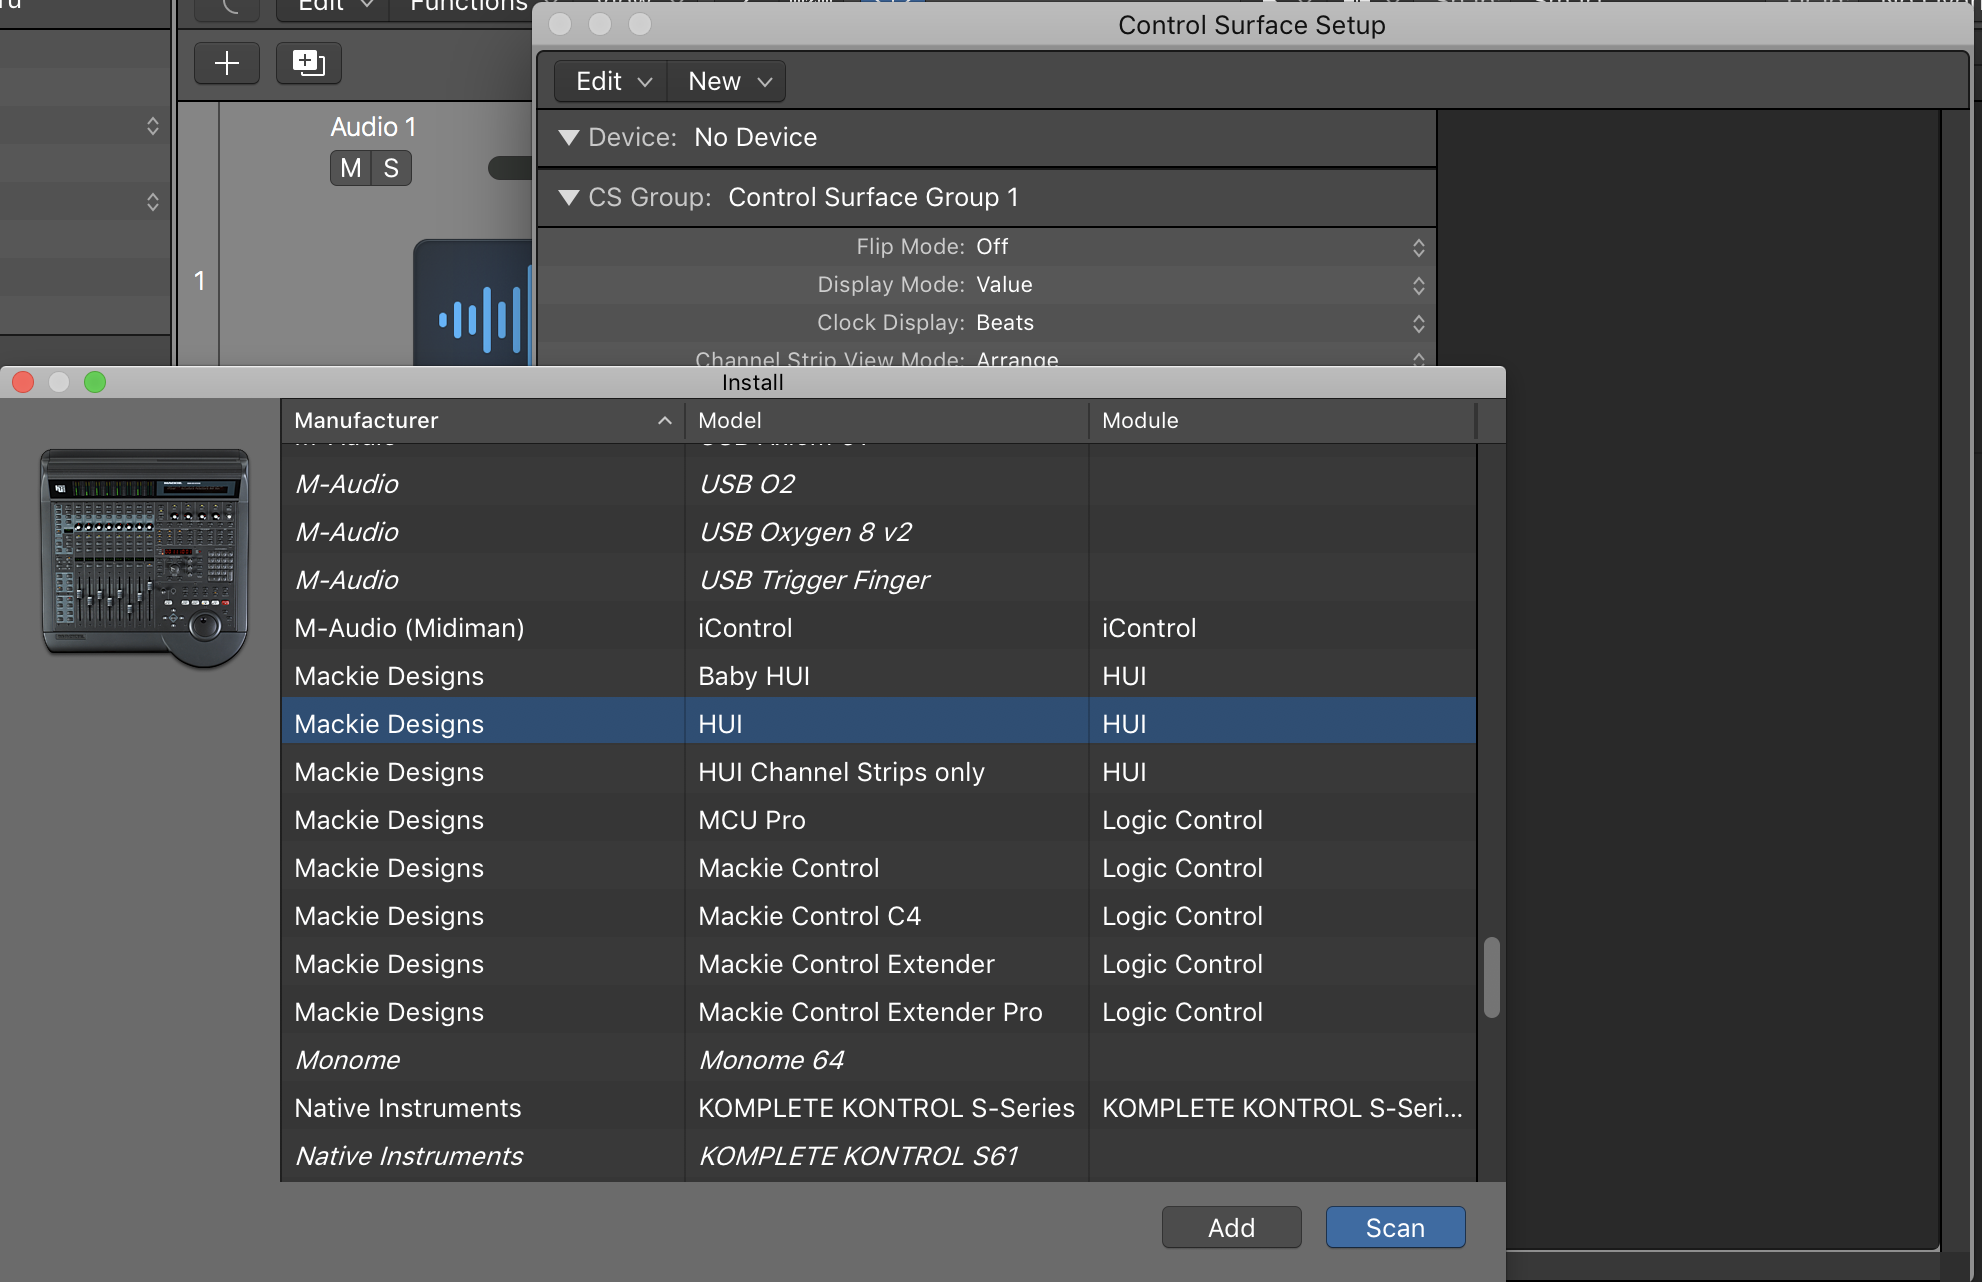Select the USB Trigger Finger row
Viewport: 1982px width, 1282px height.
pos(878,580)
